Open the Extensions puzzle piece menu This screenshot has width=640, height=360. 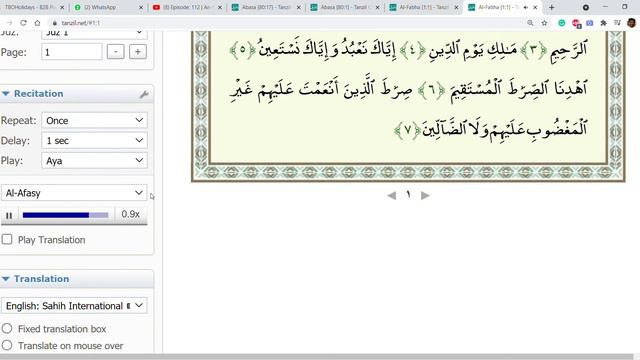coord(603,23)
